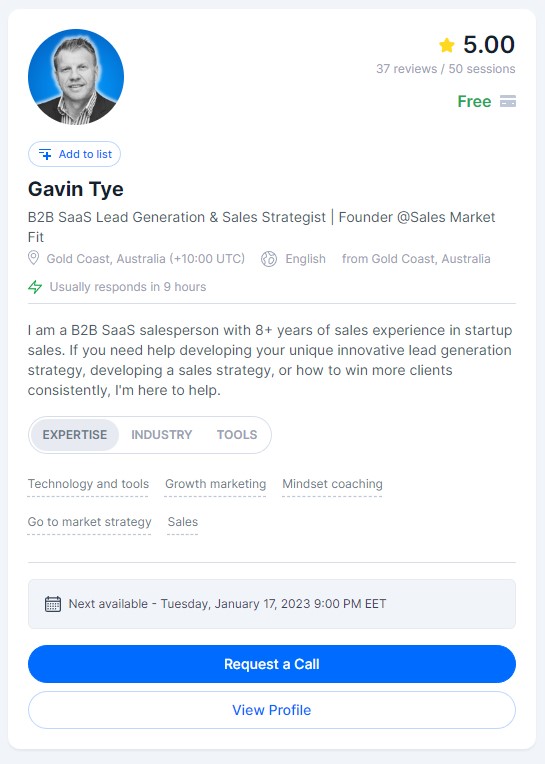Viewport: 545px width, 764px height.
Task: Click the View Profile button
Action: pos(272,710)
